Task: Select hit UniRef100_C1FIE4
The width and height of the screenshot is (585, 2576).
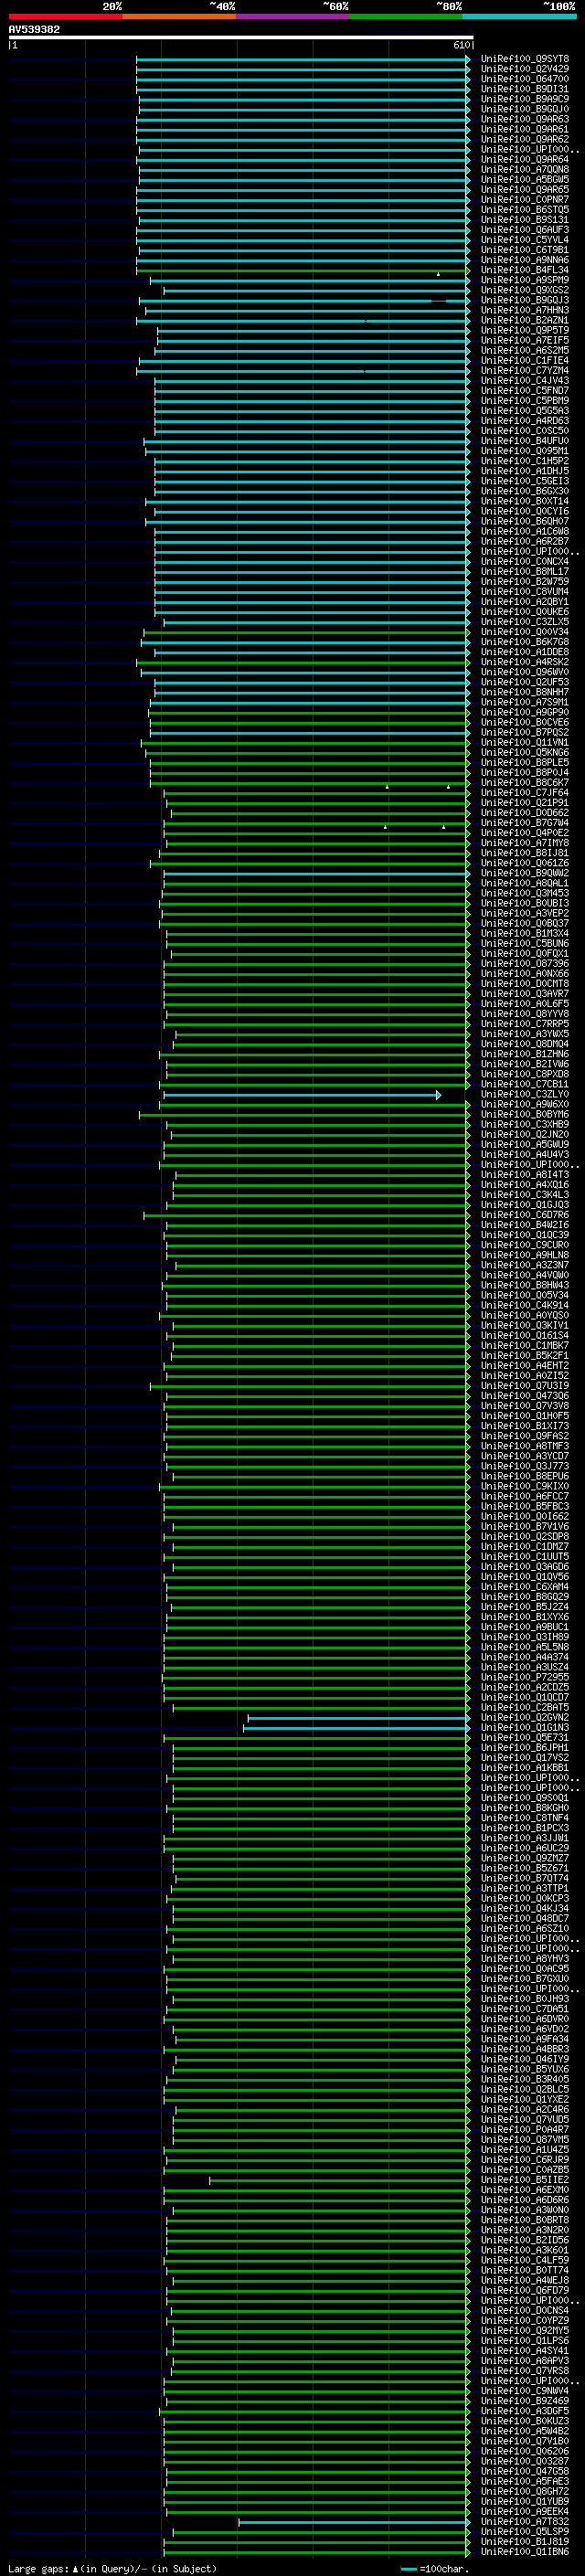Action: [x=525, y=361]
